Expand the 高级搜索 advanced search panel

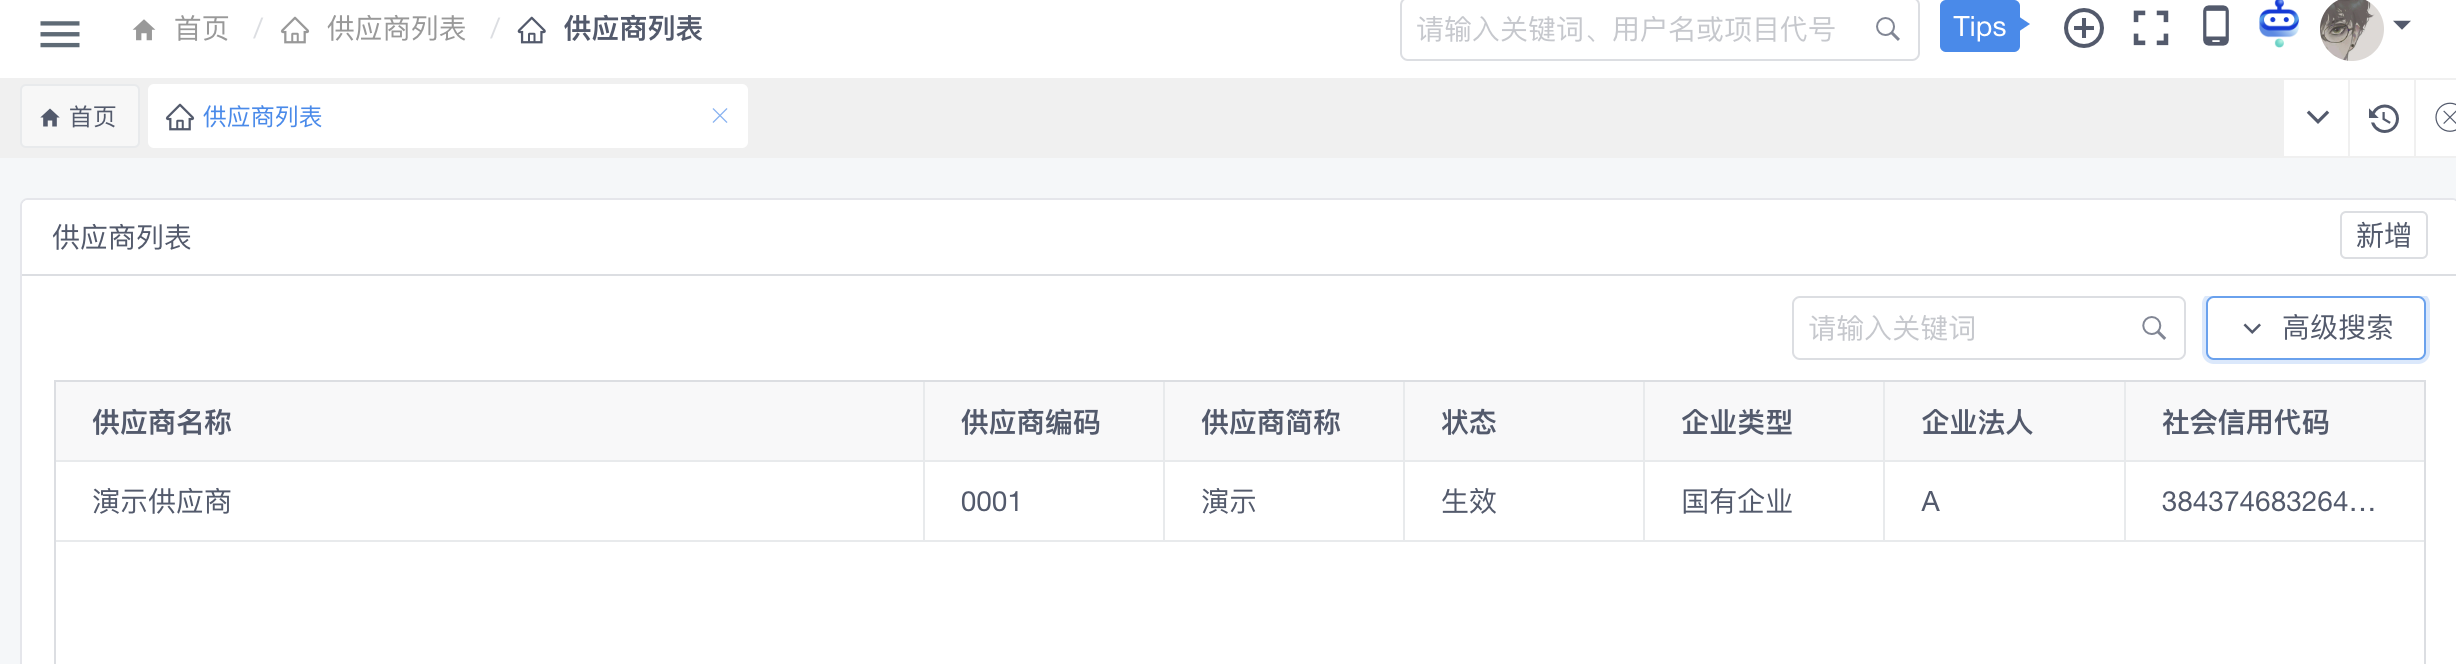(x=2316, y=328)
